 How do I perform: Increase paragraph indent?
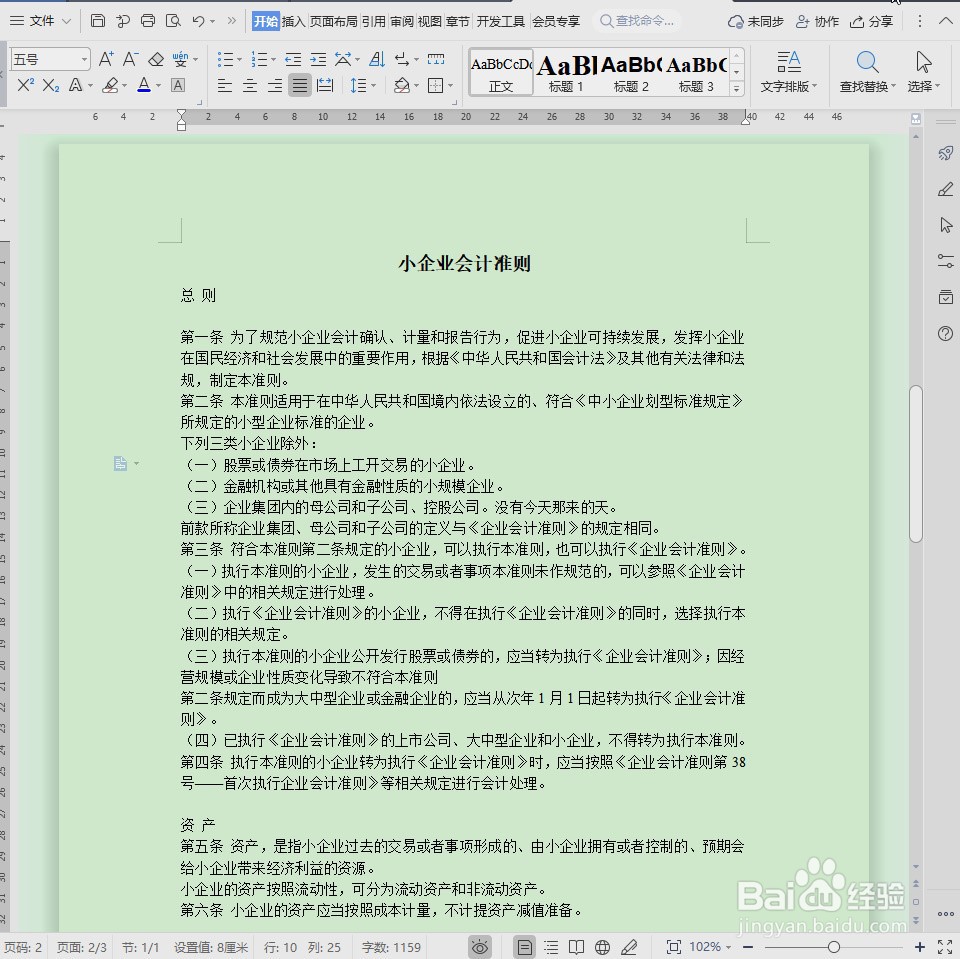pyautogui.click(x=318, y=59)
